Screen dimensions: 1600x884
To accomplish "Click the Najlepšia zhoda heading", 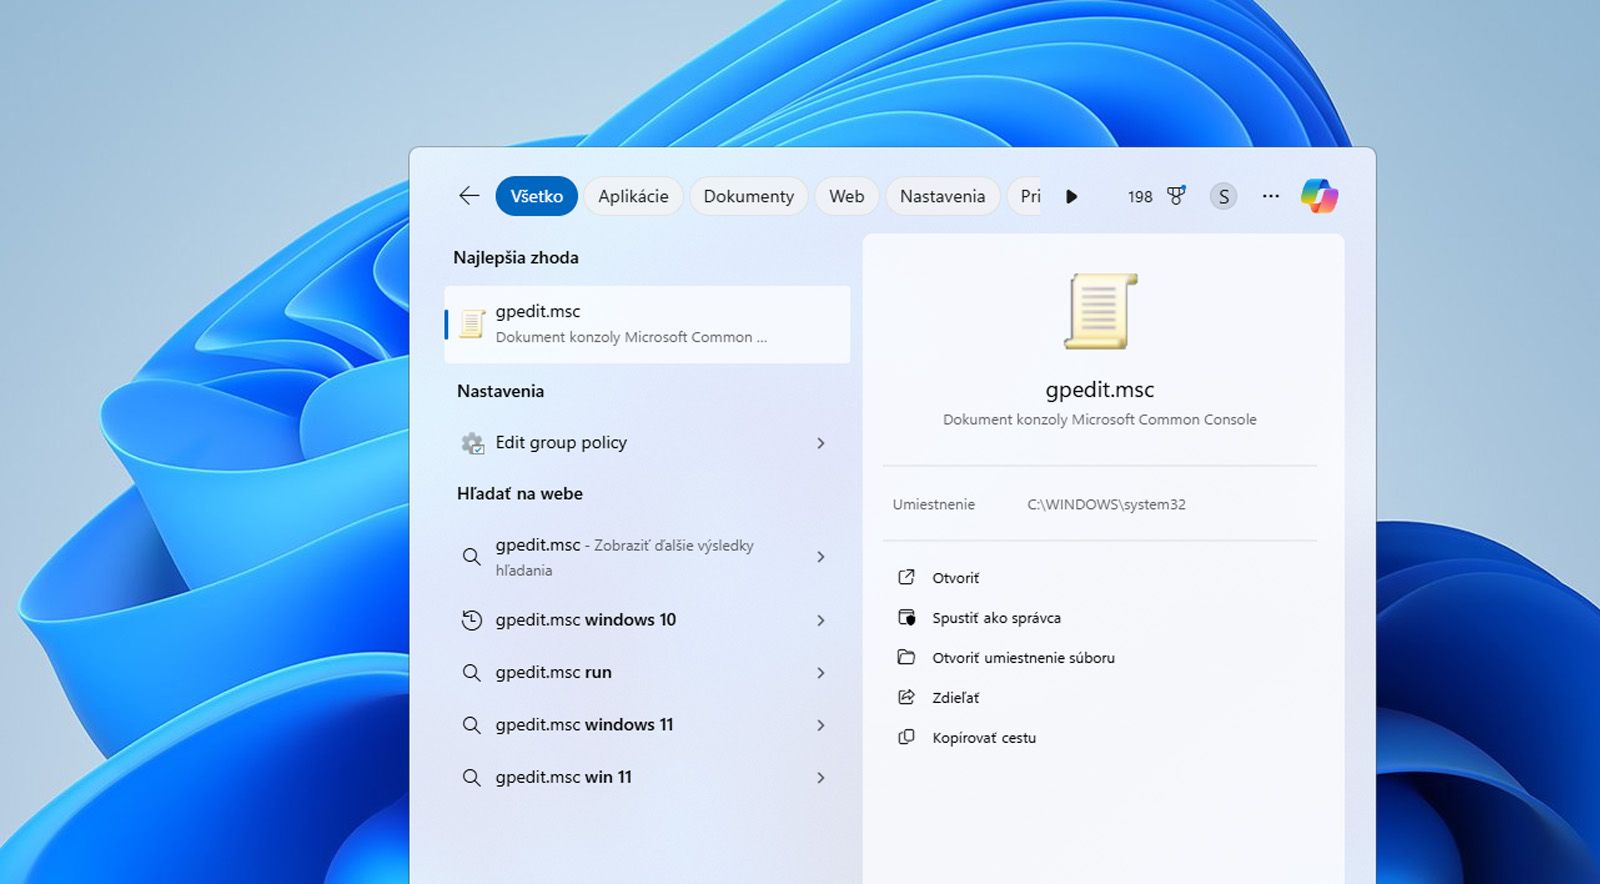I will pyautogui.click(x=516, y=258).
